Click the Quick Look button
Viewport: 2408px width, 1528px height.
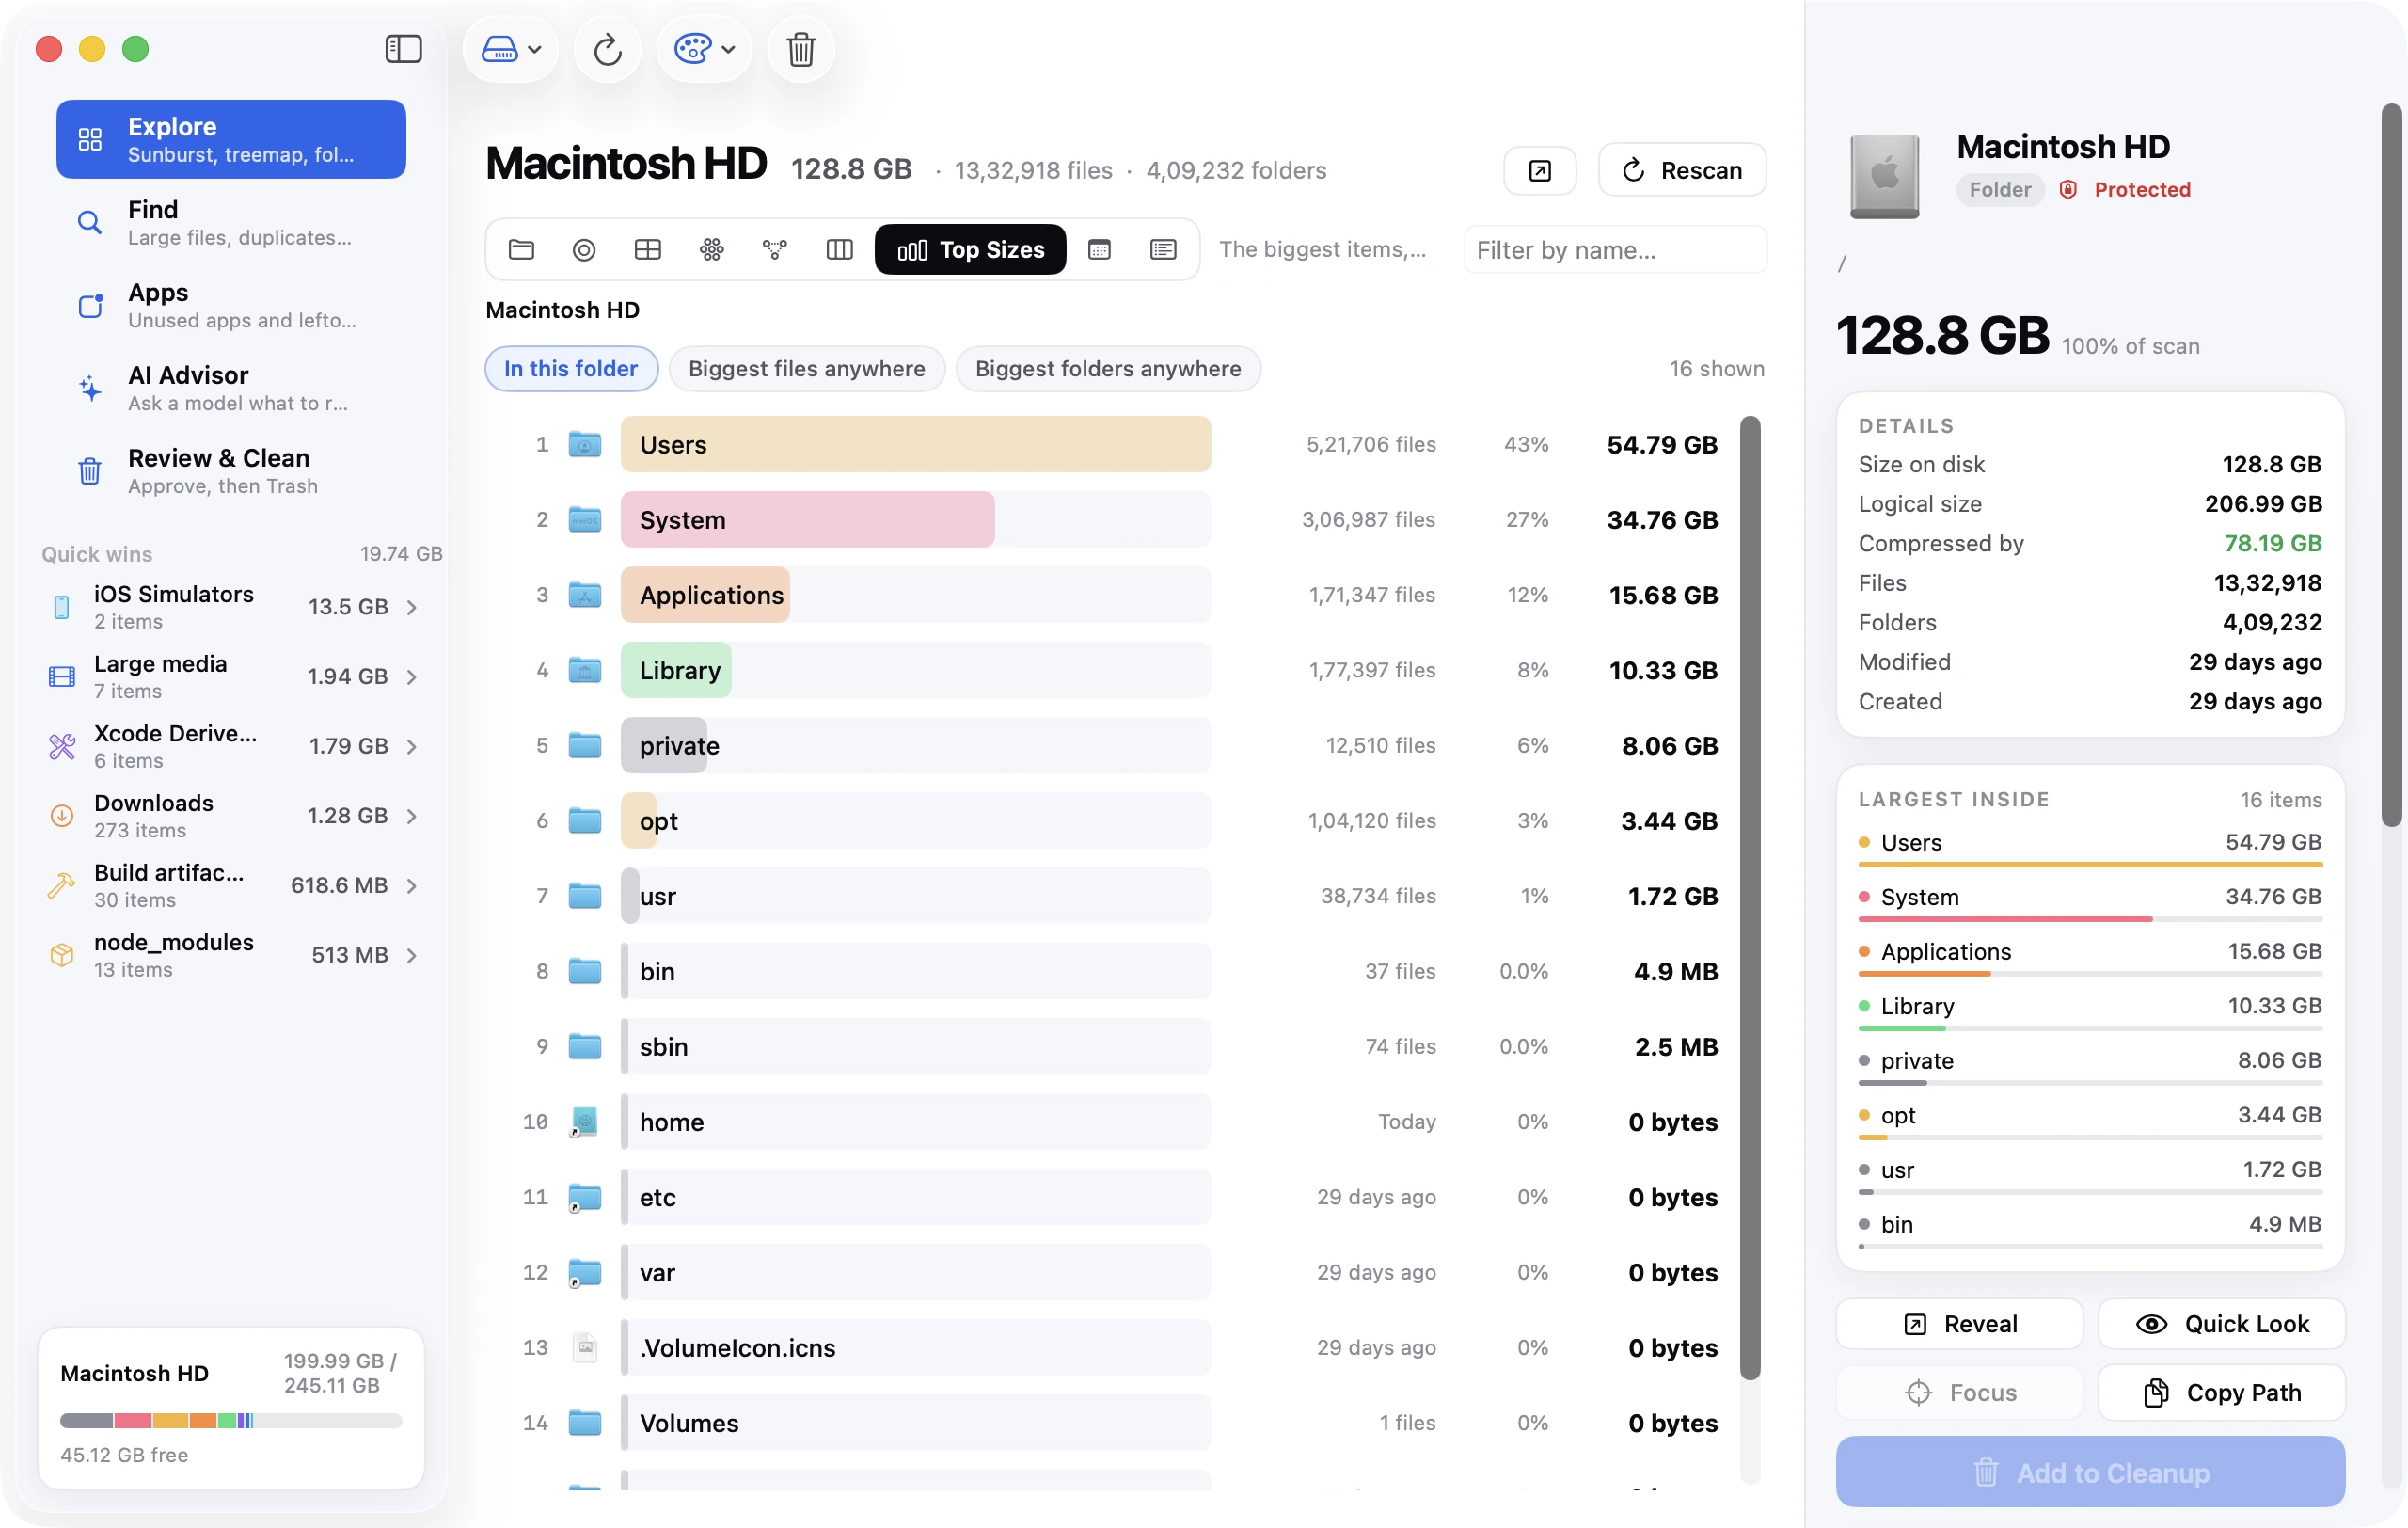[x=2222, y=1324]
